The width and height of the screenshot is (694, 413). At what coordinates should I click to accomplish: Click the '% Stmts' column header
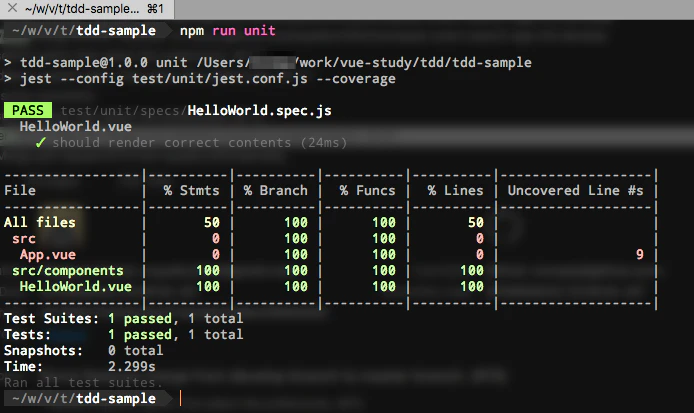(x=191, y=190)
